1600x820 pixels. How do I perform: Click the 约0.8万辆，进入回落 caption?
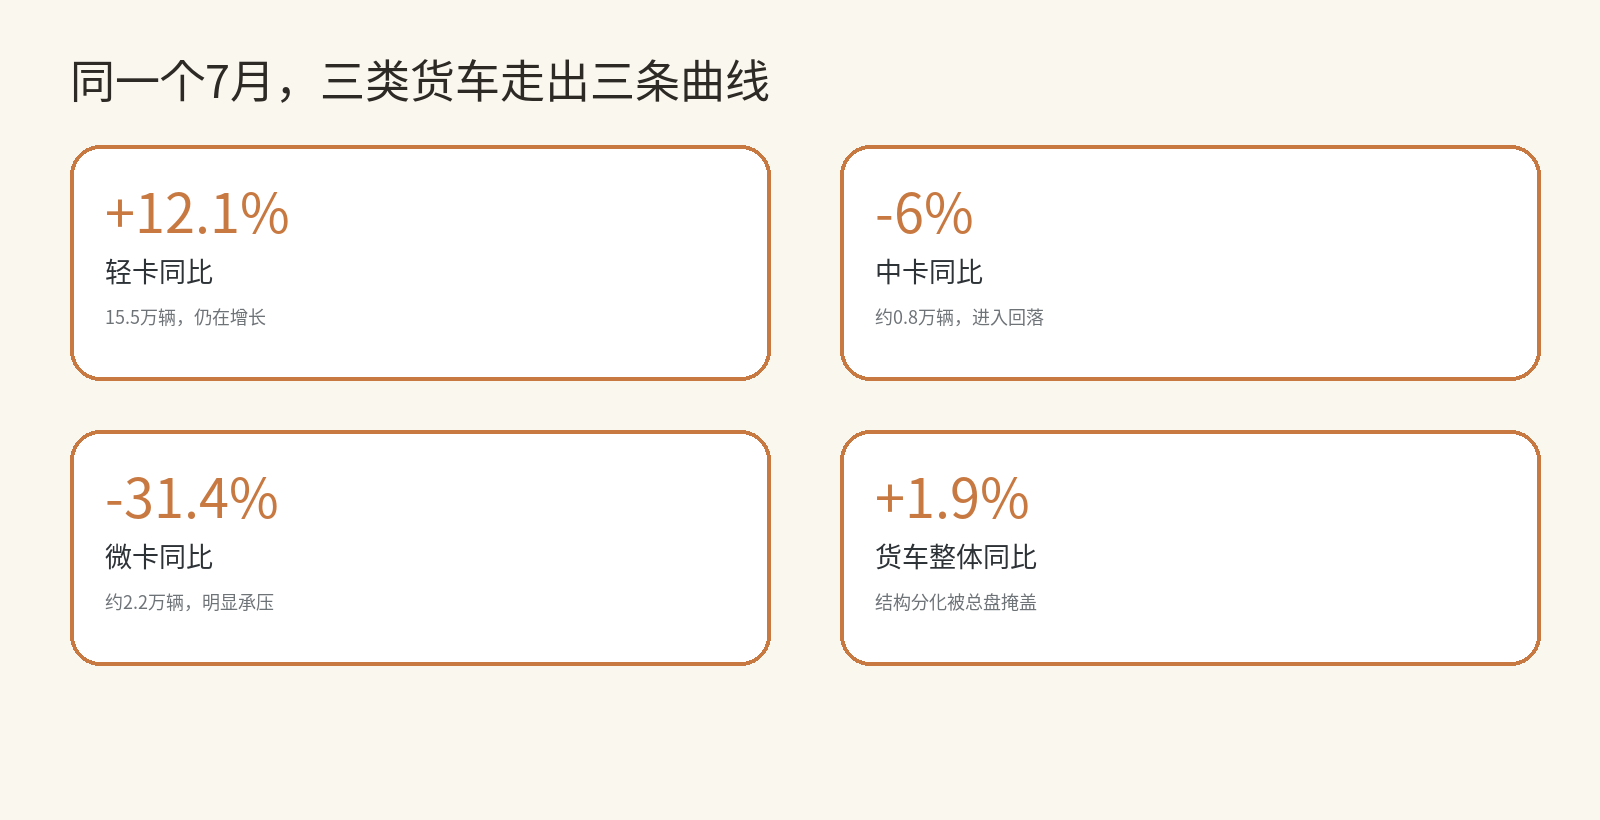click(x=959, y=317)
